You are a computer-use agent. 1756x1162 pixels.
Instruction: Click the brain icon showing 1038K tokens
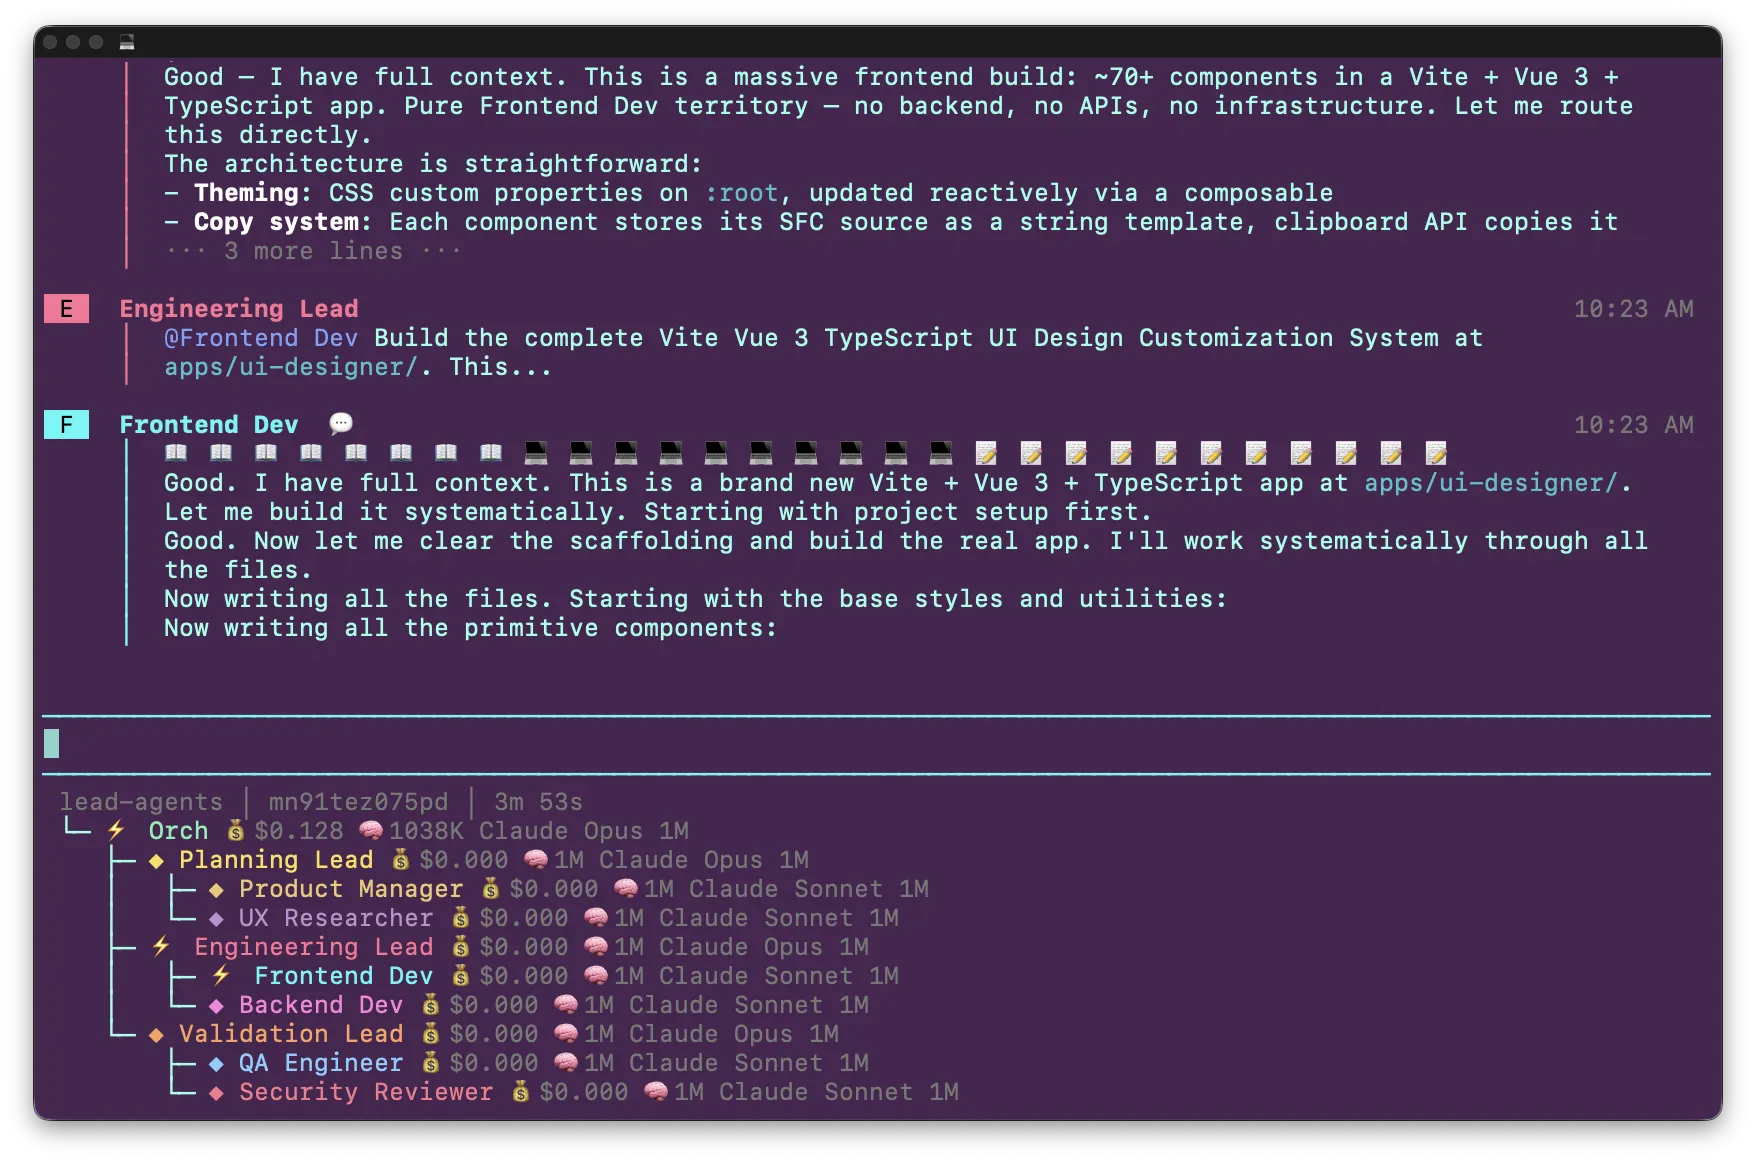371,830
